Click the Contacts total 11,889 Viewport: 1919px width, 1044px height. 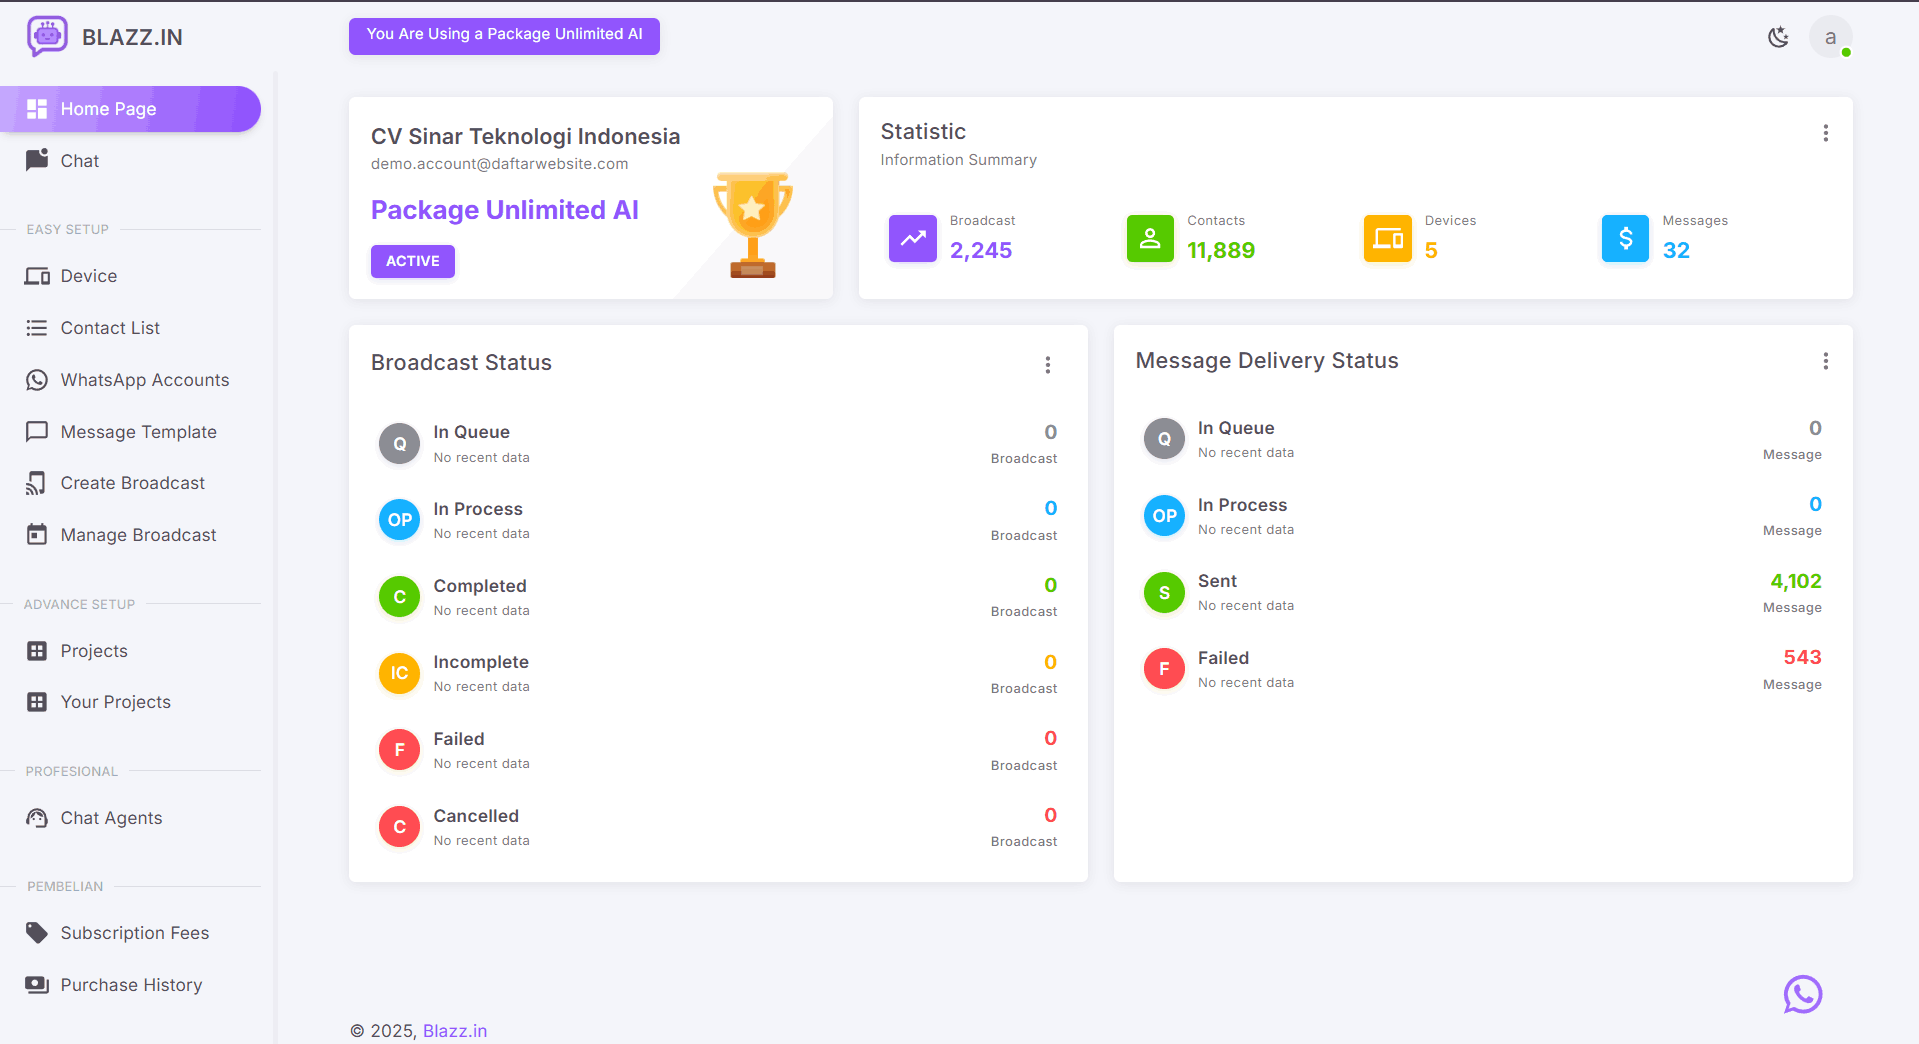click(x=1221, y=250)
